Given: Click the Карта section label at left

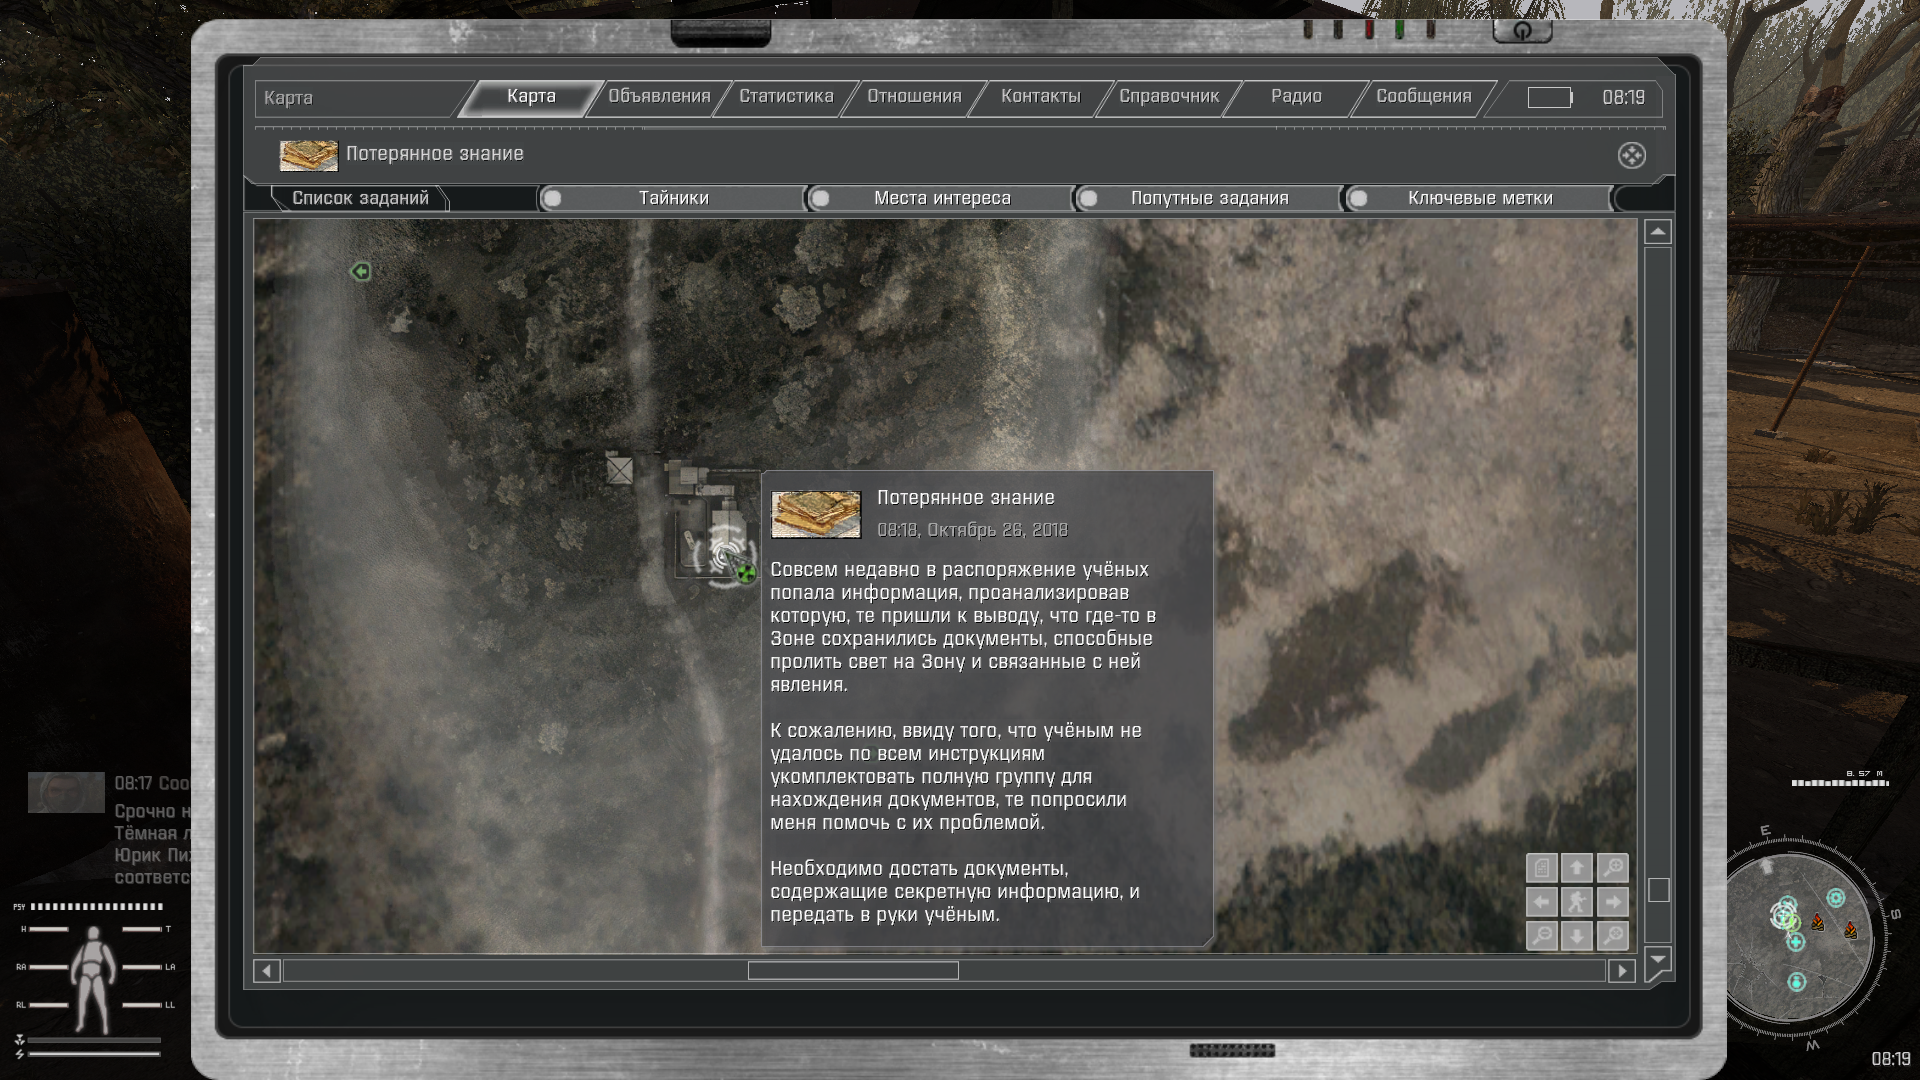Looking at the screenshot, I should point(288,98).
